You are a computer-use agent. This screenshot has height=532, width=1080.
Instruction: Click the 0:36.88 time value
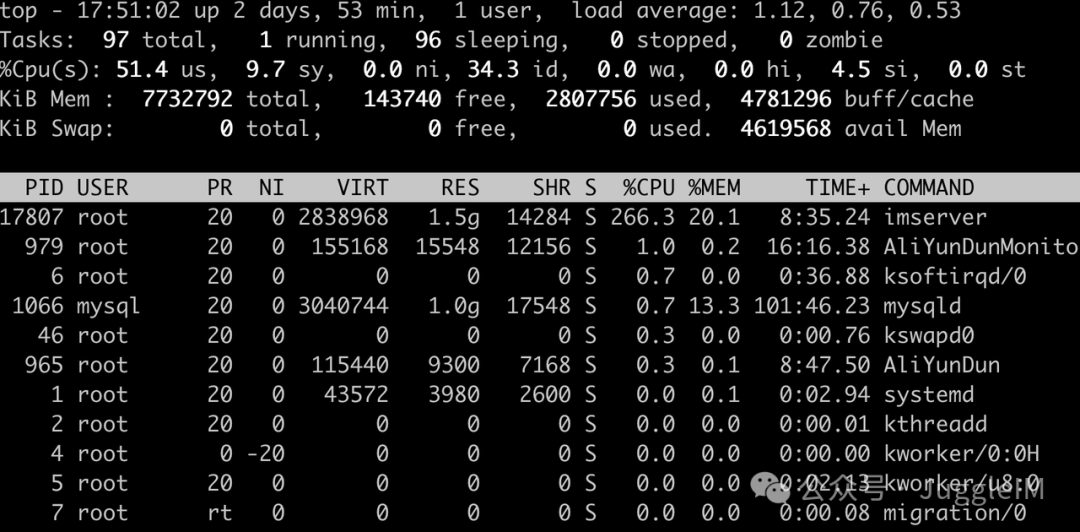click(824, 276)
